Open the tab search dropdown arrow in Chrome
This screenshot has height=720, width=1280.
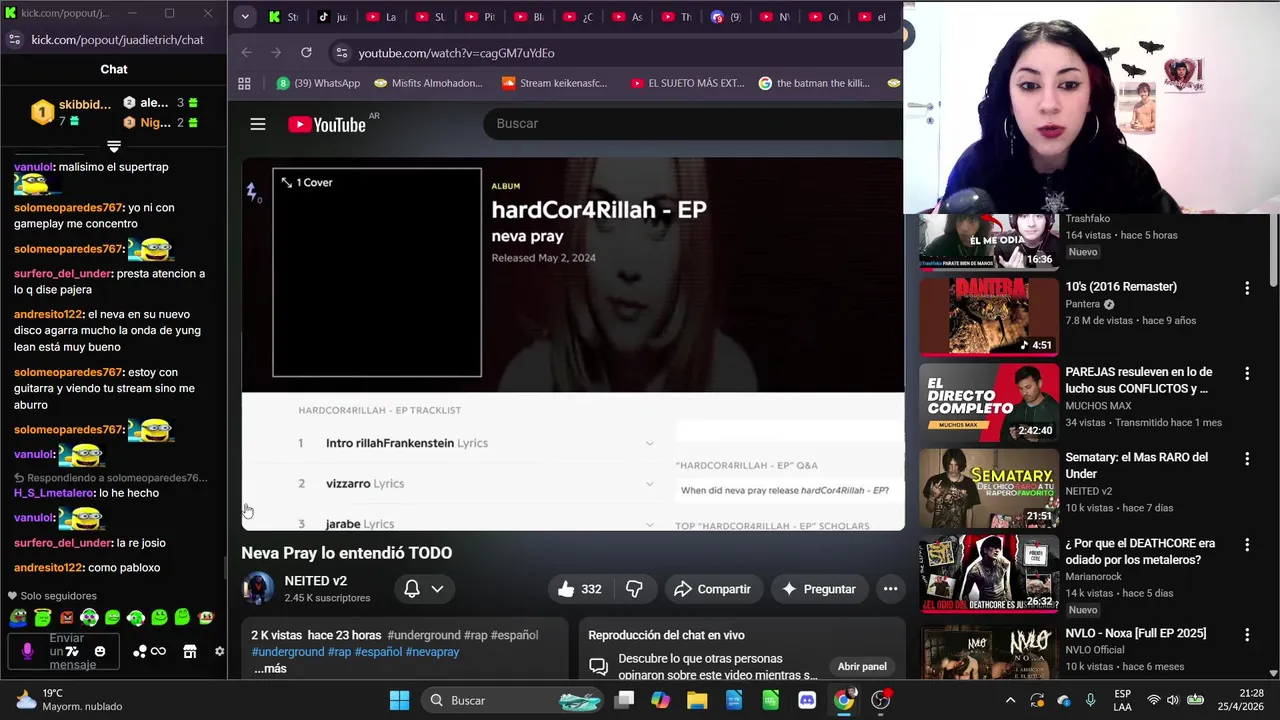click(x=245, y=16)
